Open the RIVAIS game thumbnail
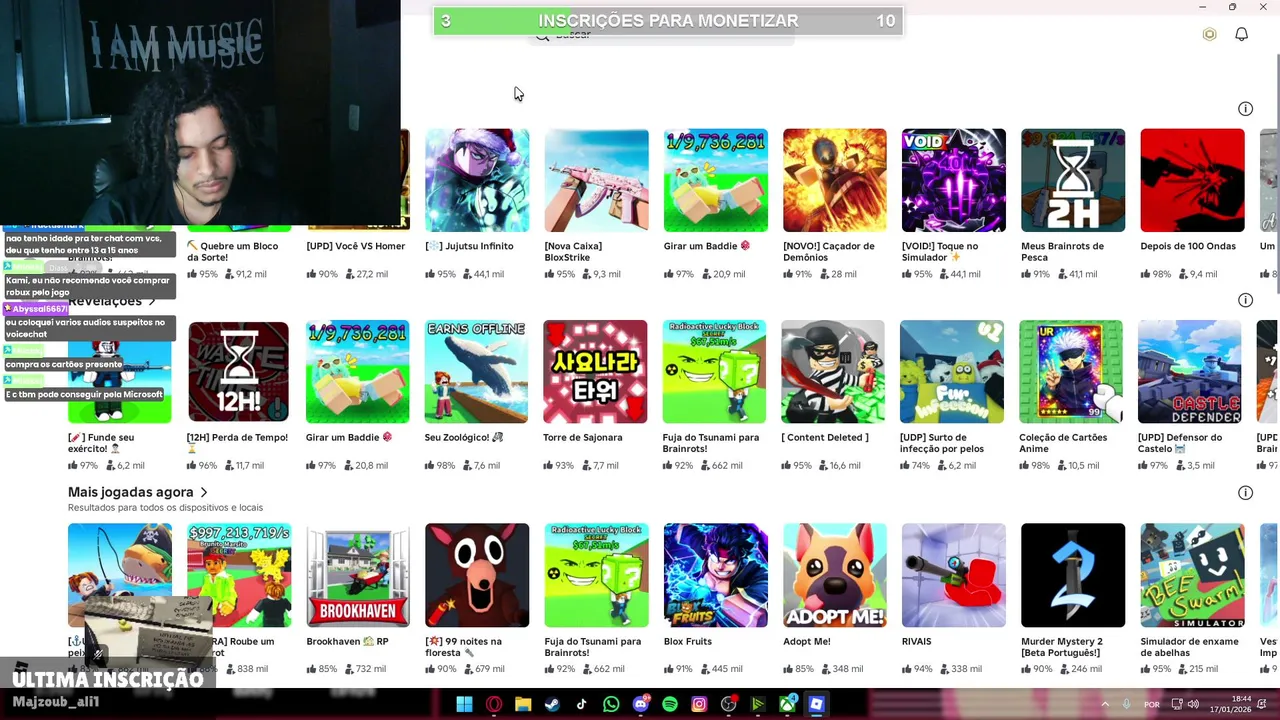The width and height of the screenshot is (1280, 720). [x=954, y=575]
